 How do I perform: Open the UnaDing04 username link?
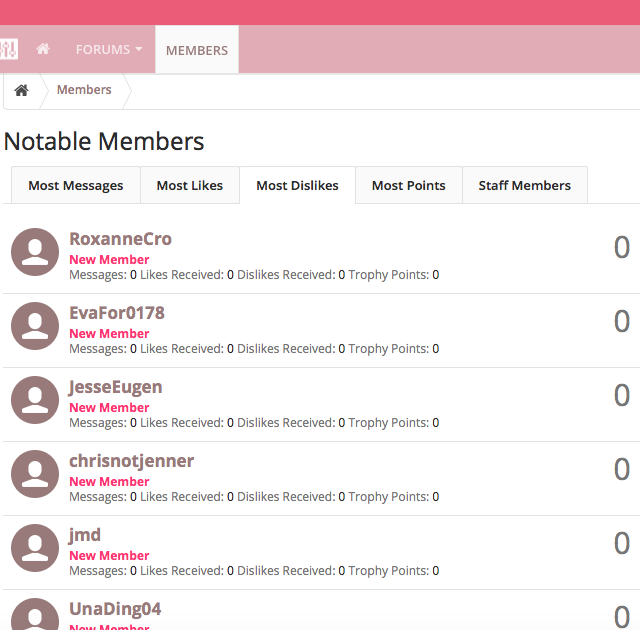point(115,609)
